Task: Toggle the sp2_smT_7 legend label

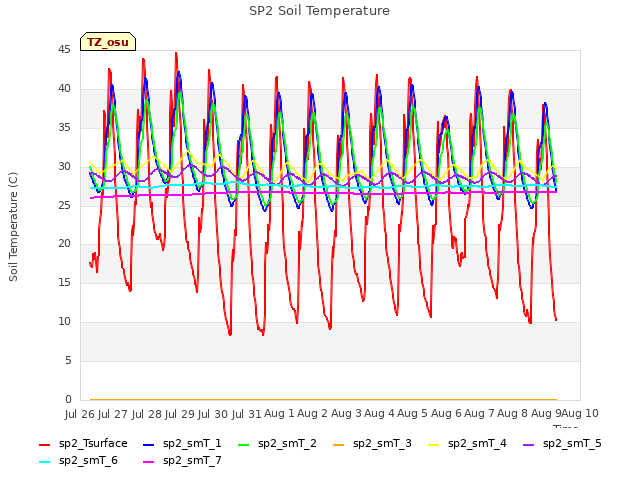Action: pyautogui.click(x=192, y=461)
